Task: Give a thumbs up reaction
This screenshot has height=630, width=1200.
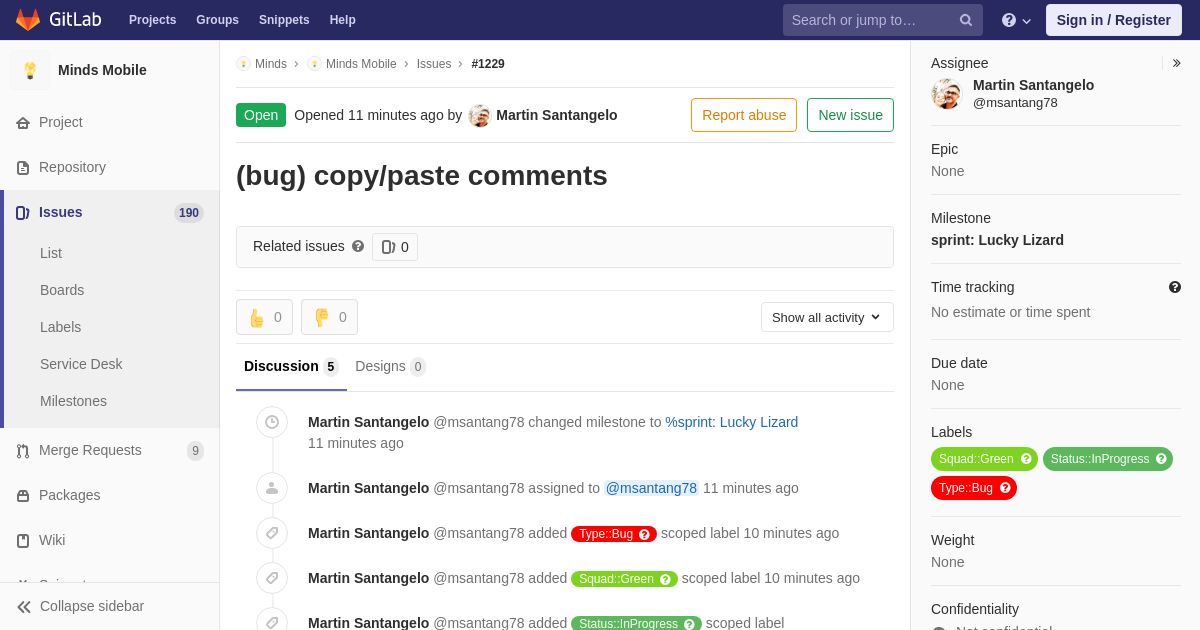Action: pos(264,317)
